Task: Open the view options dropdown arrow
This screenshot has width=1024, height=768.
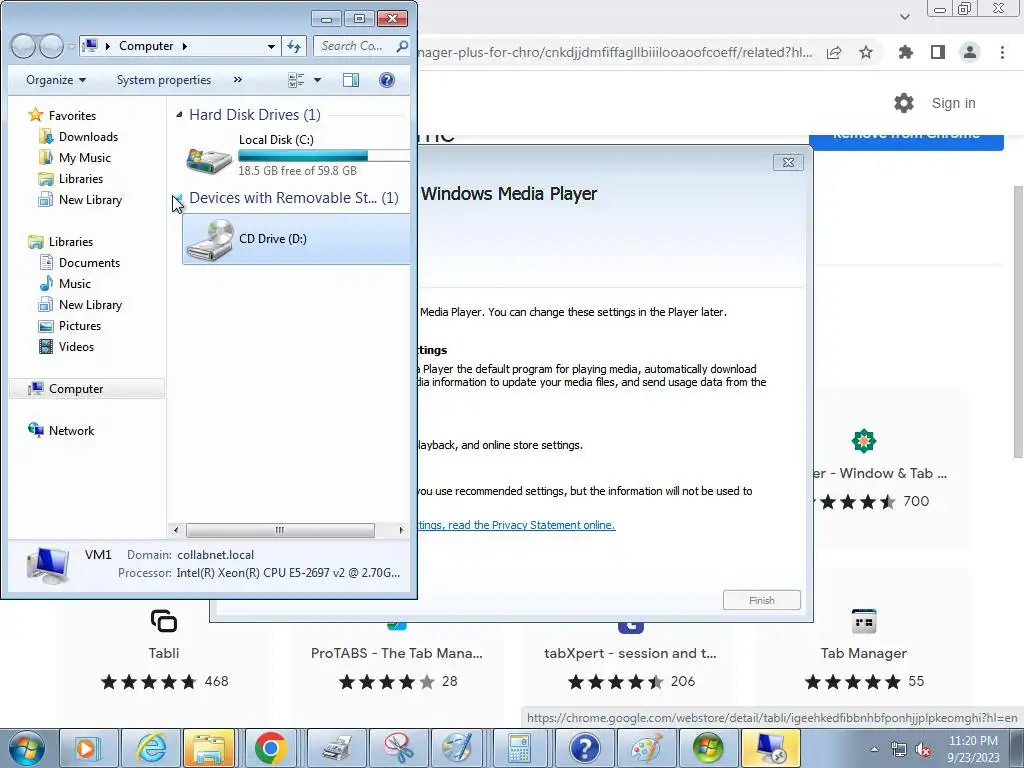Action: [317, 80]
